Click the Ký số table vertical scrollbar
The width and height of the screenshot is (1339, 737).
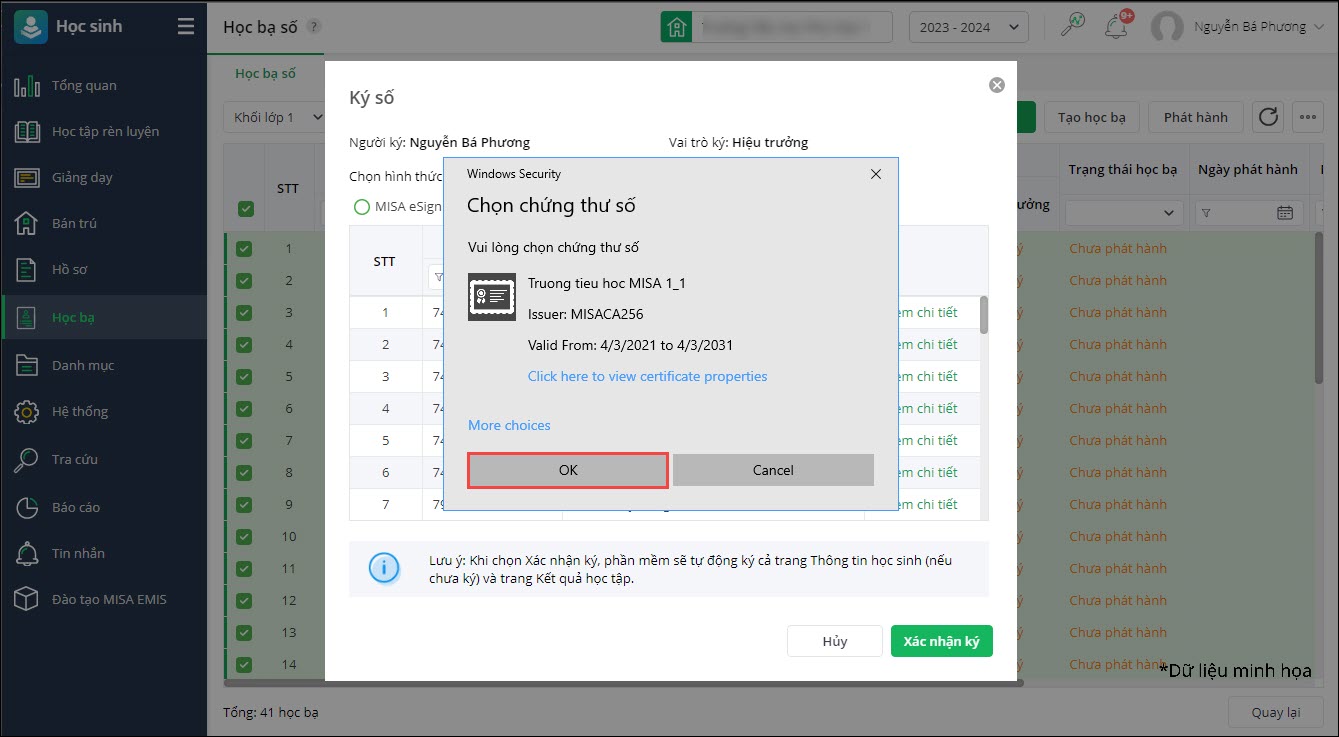point(984,314)
